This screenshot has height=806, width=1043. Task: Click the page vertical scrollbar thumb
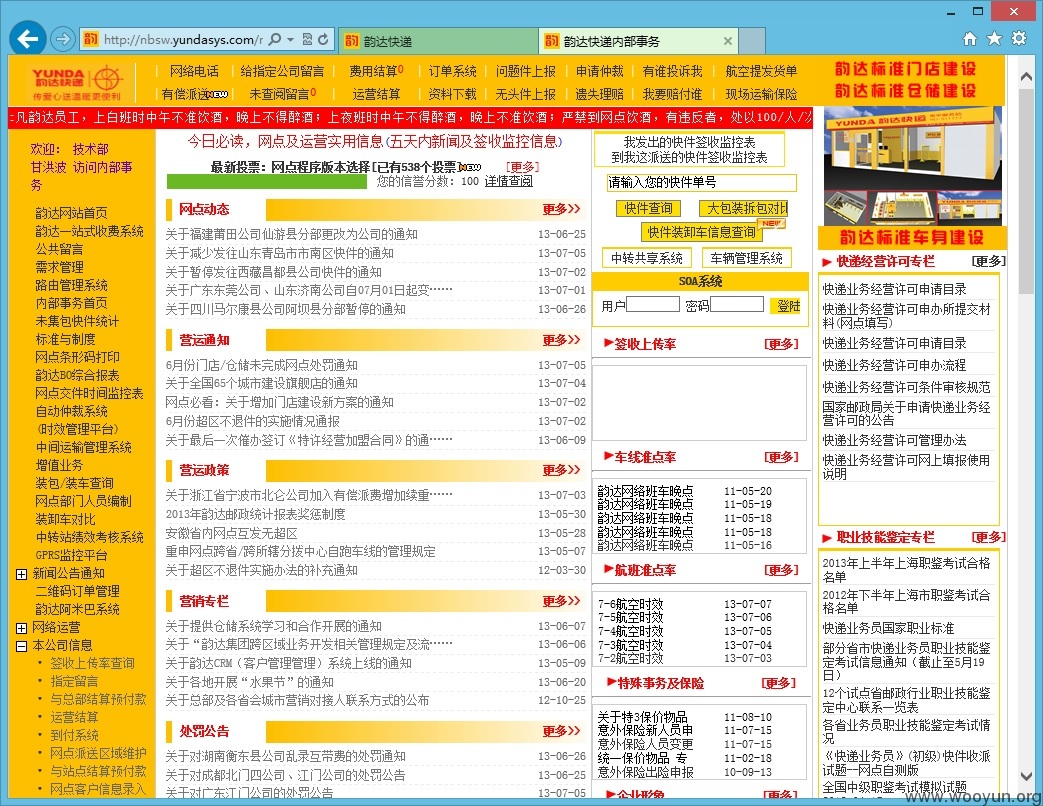(1026, 193)
